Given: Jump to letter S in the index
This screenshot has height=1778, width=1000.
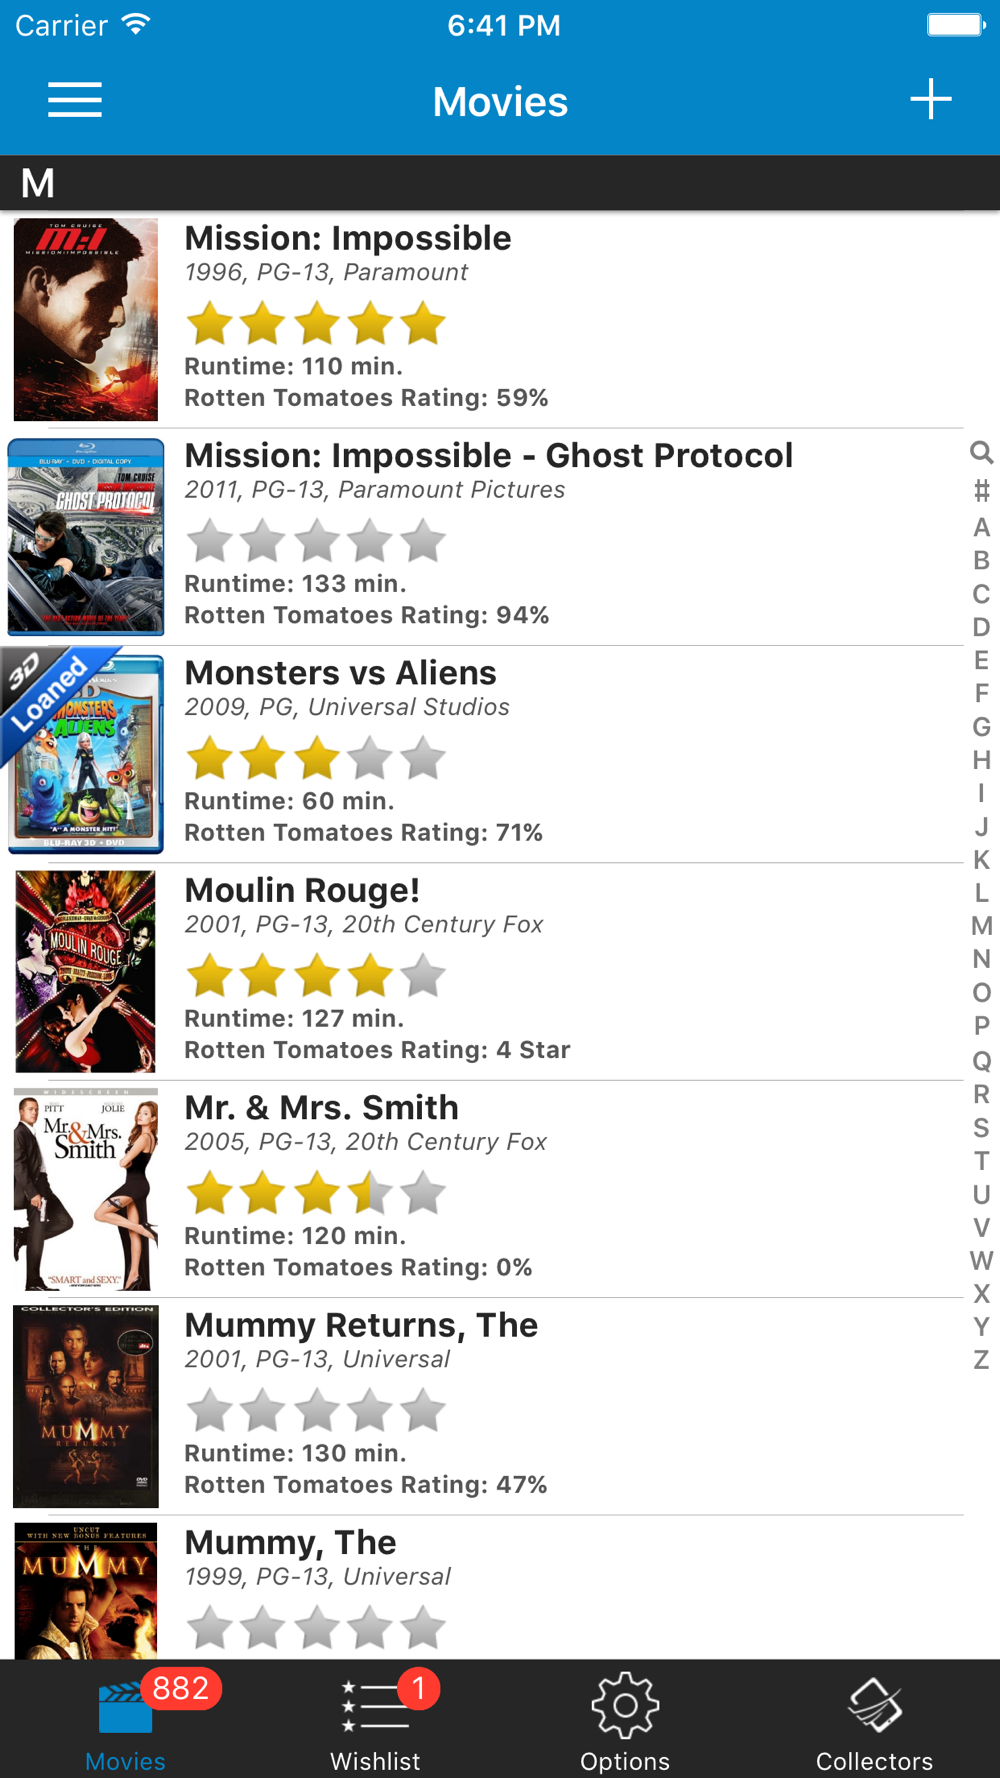Looking at the screenshot, I should [981, 1127].
